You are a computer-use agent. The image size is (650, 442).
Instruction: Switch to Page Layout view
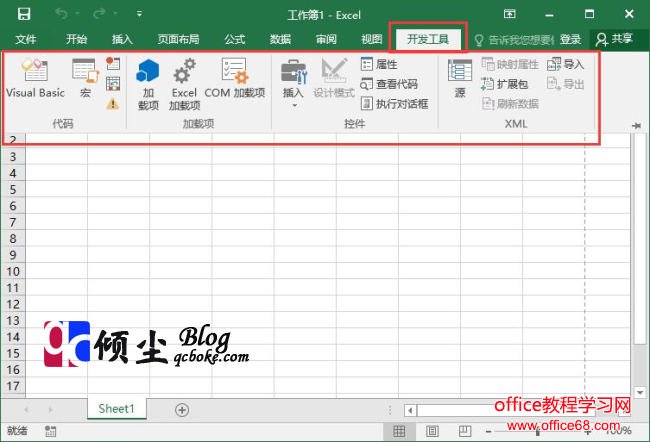[x=432, y=432]
